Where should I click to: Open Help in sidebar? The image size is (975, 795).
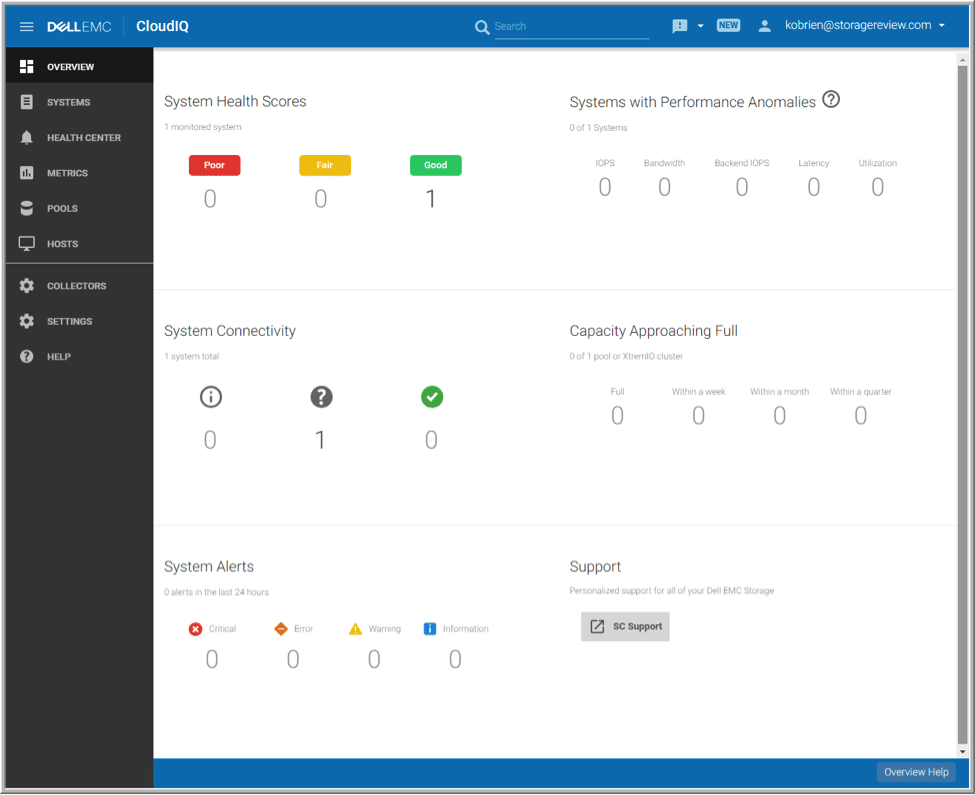click(x=80, y=356)
